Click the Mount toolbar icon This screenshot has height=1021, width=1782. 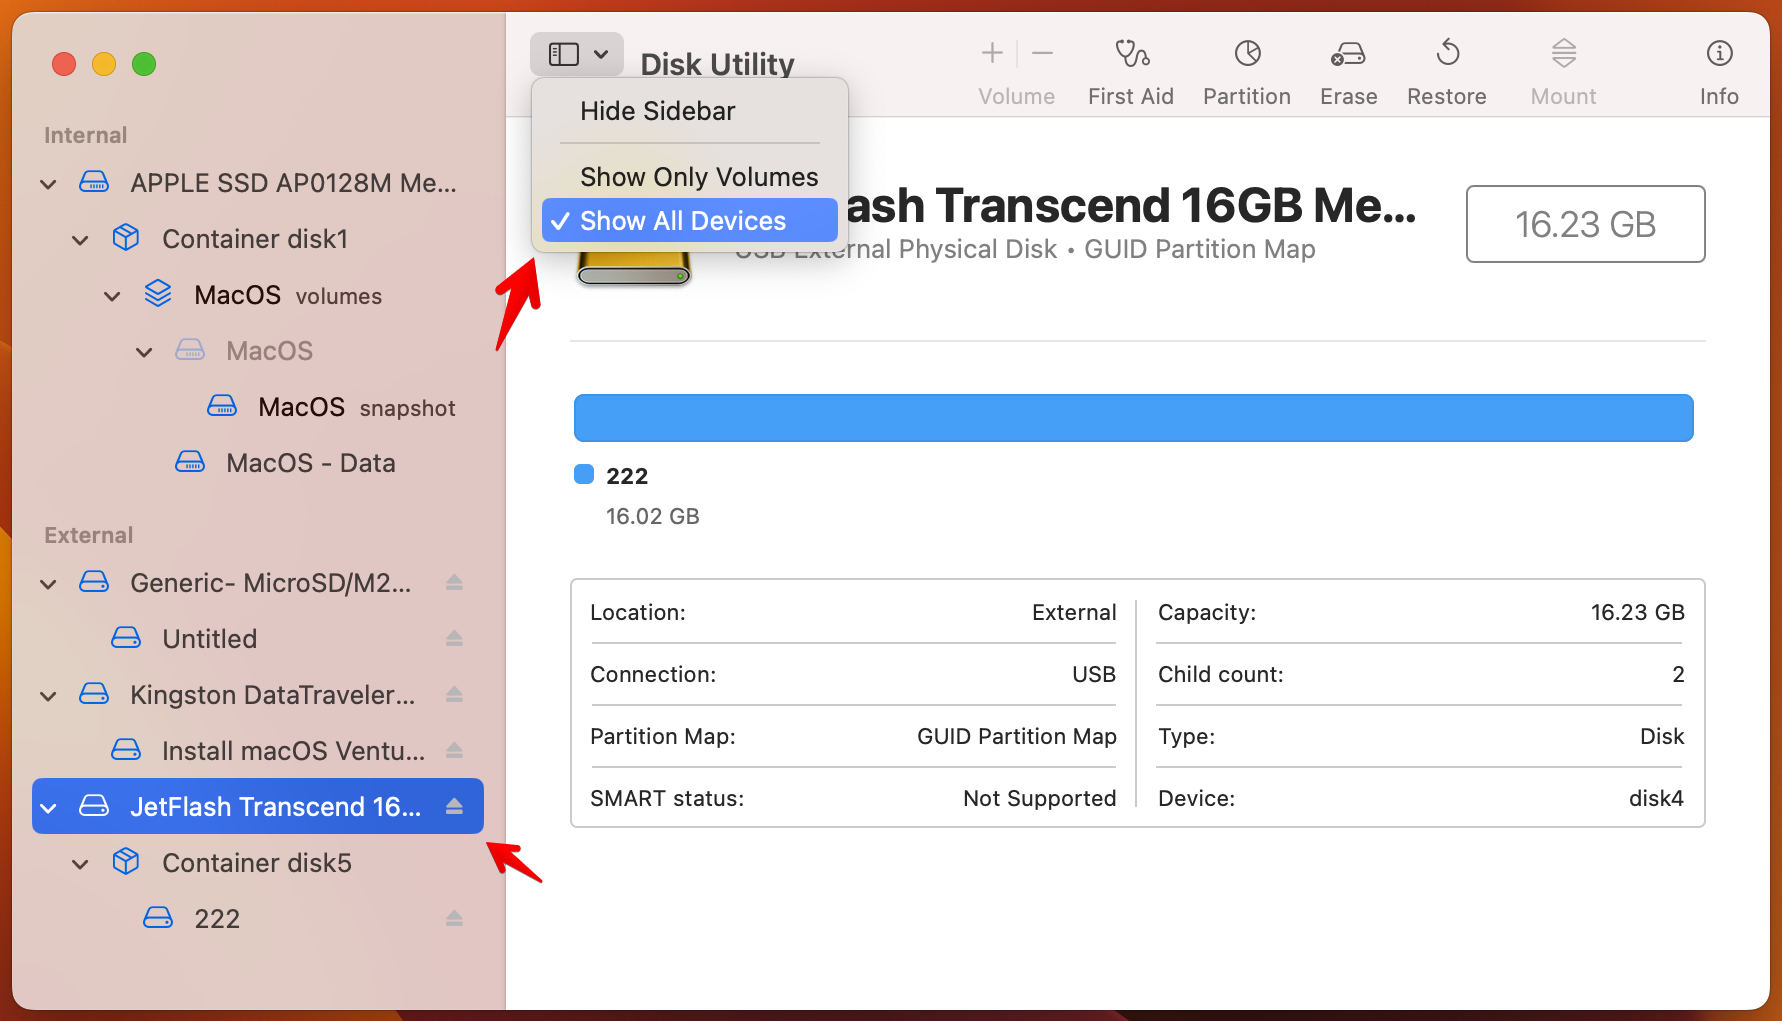[x=1564, y=53]
